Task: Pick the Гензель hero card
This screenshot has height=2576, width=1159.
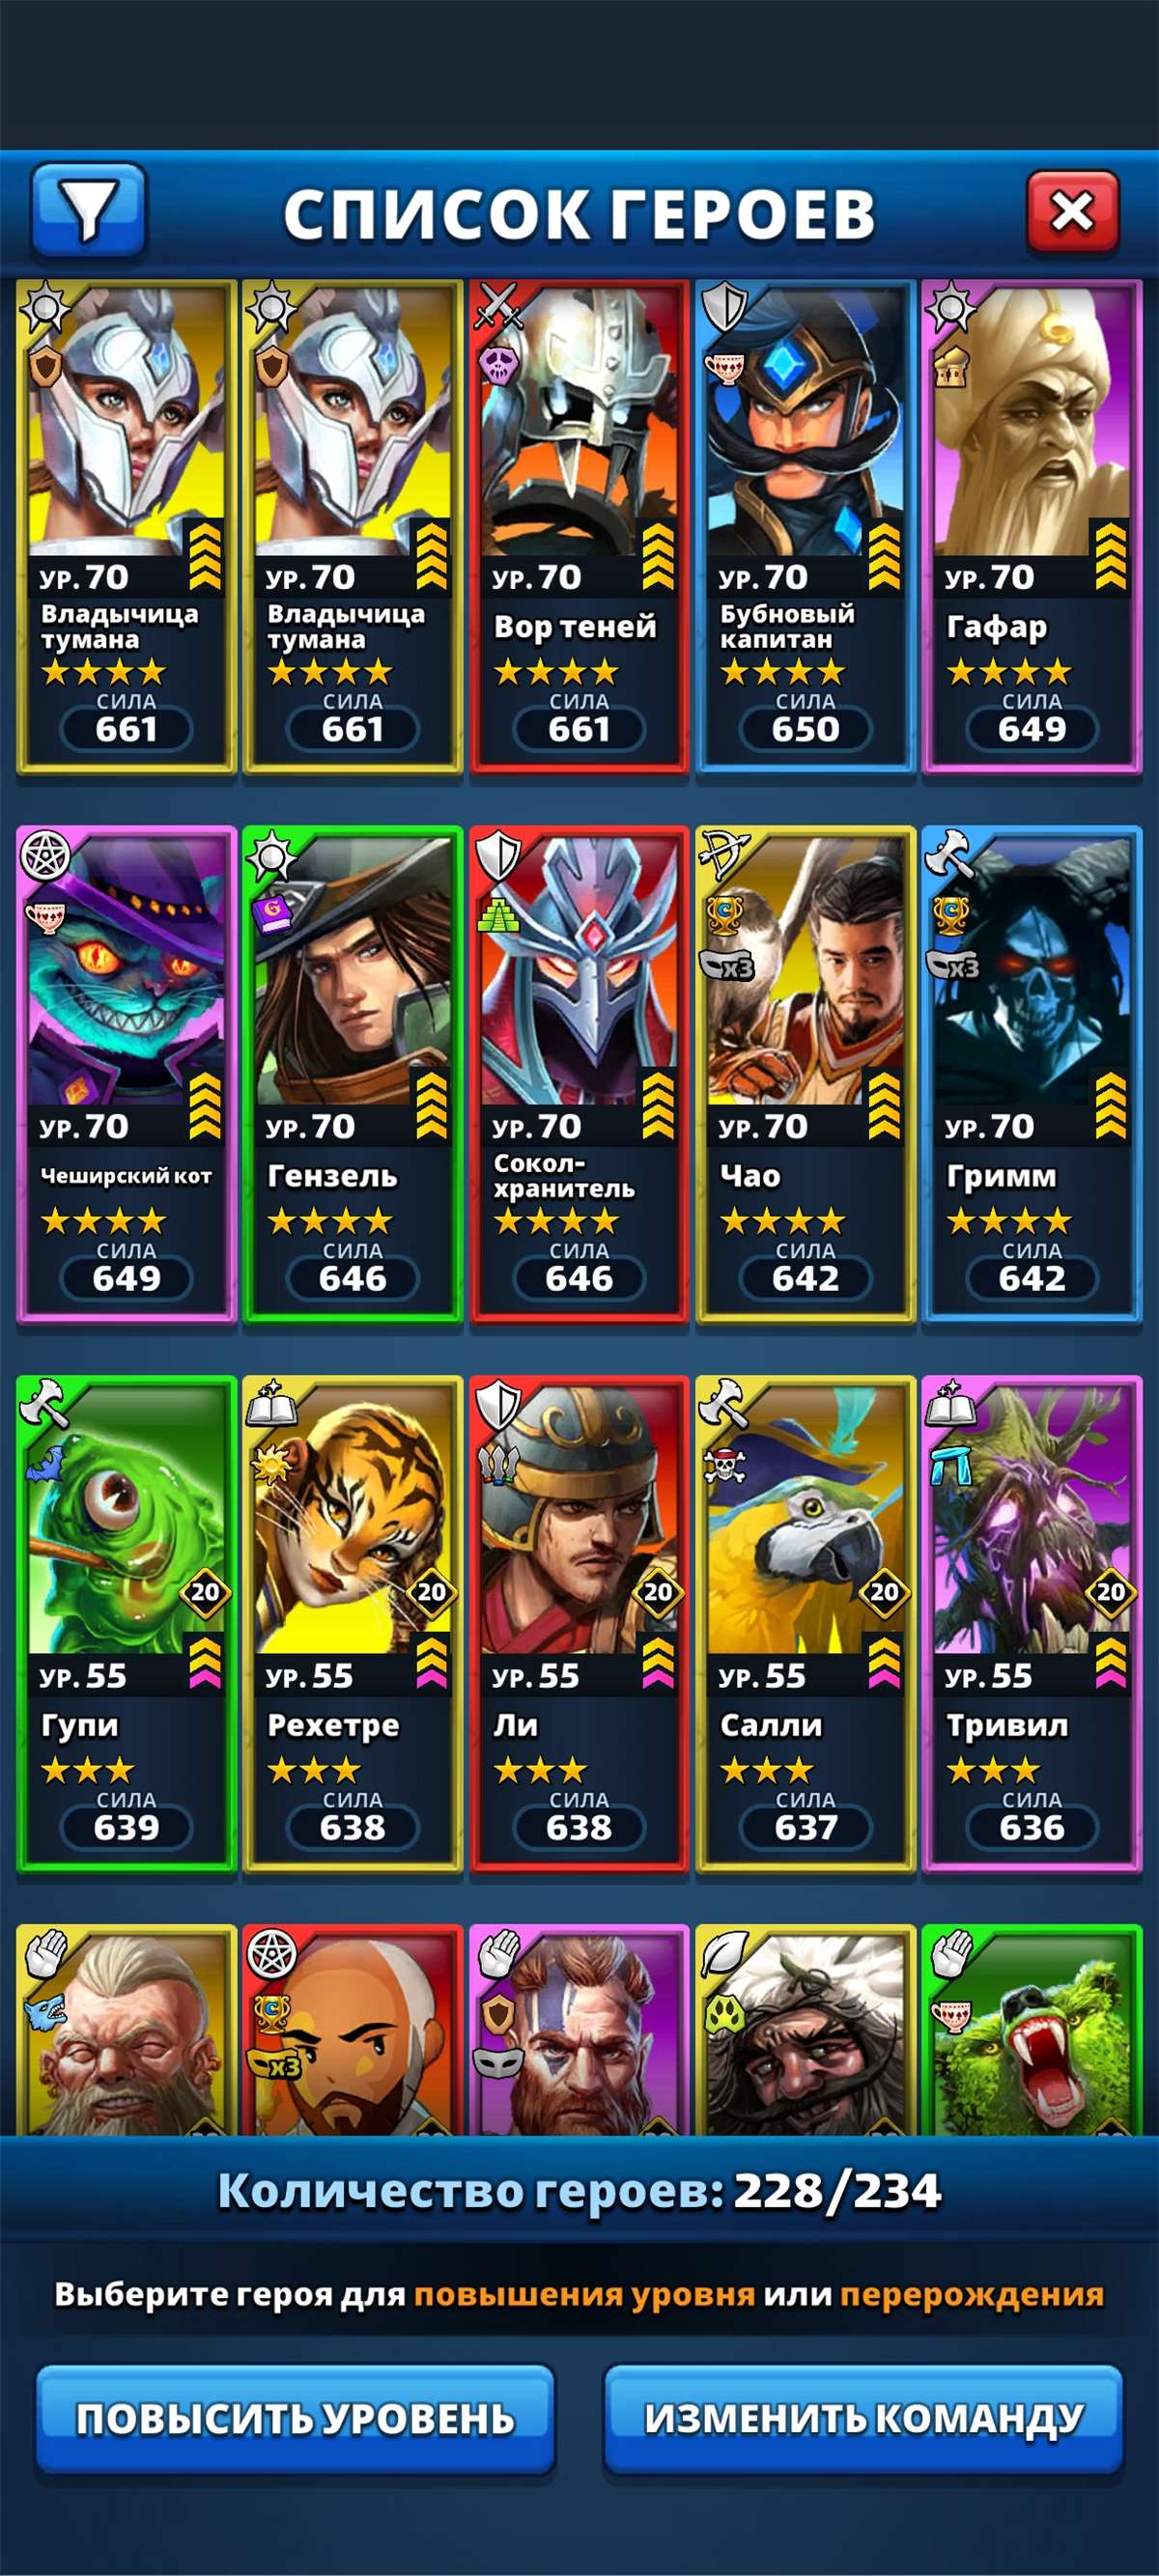Action: click(353, 1074)
